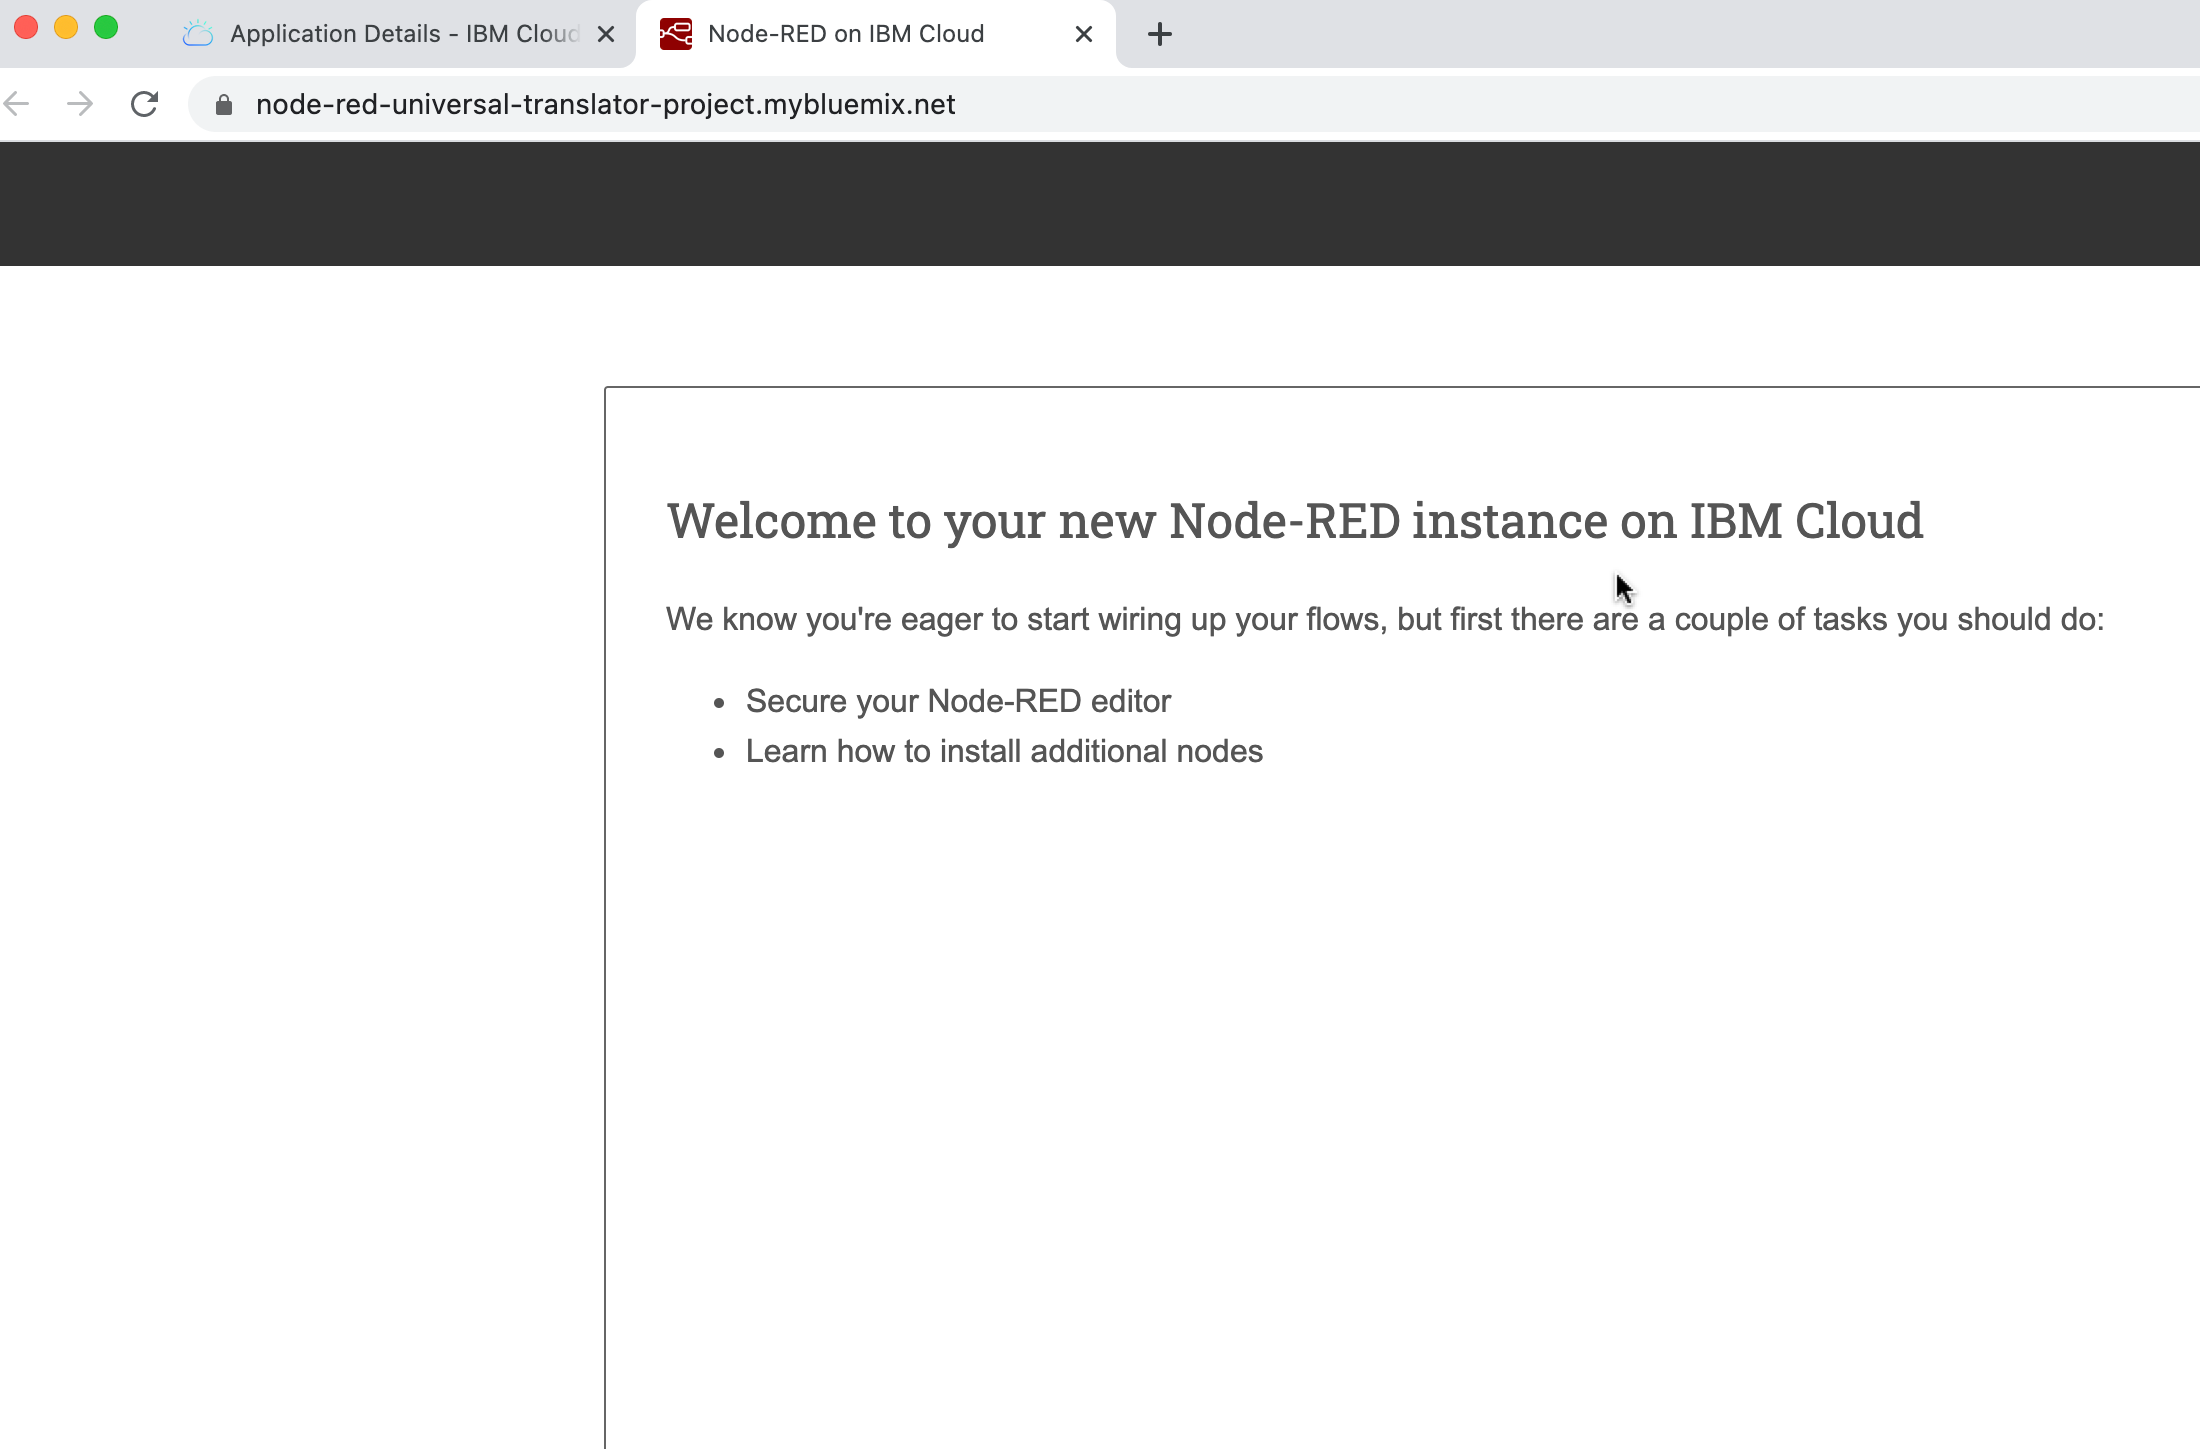
Task: Click the yellow minimize window button
Action: [x=66, y=28]
